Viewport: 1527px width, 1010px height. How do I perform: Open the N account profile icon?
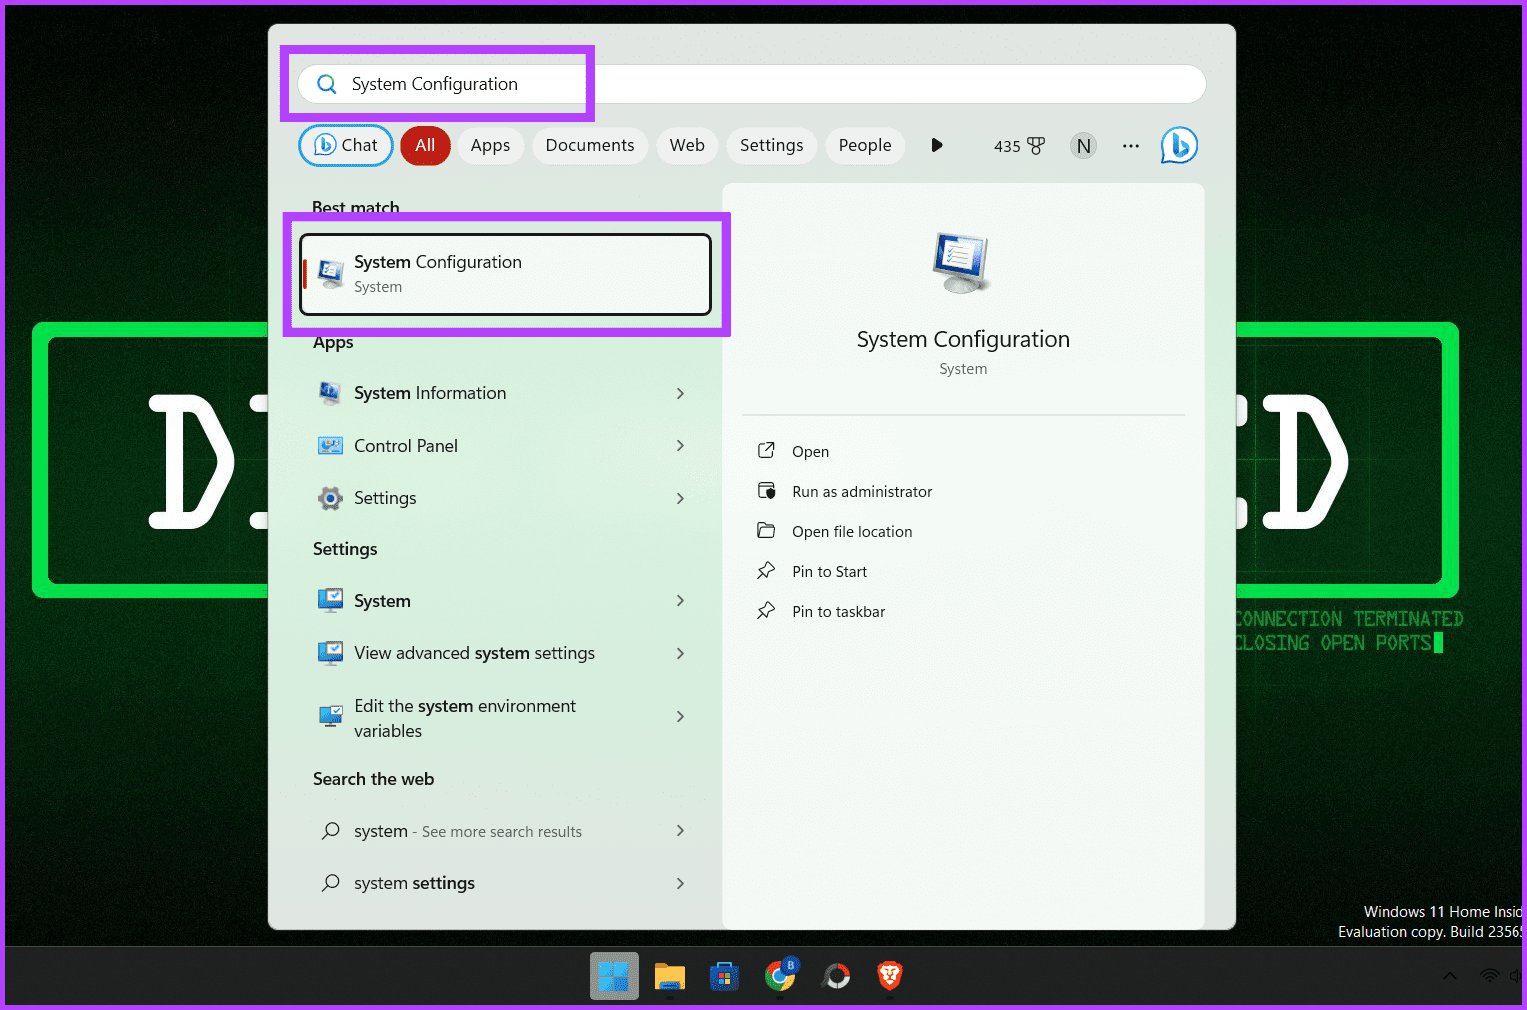click(x=1083, y=145)
